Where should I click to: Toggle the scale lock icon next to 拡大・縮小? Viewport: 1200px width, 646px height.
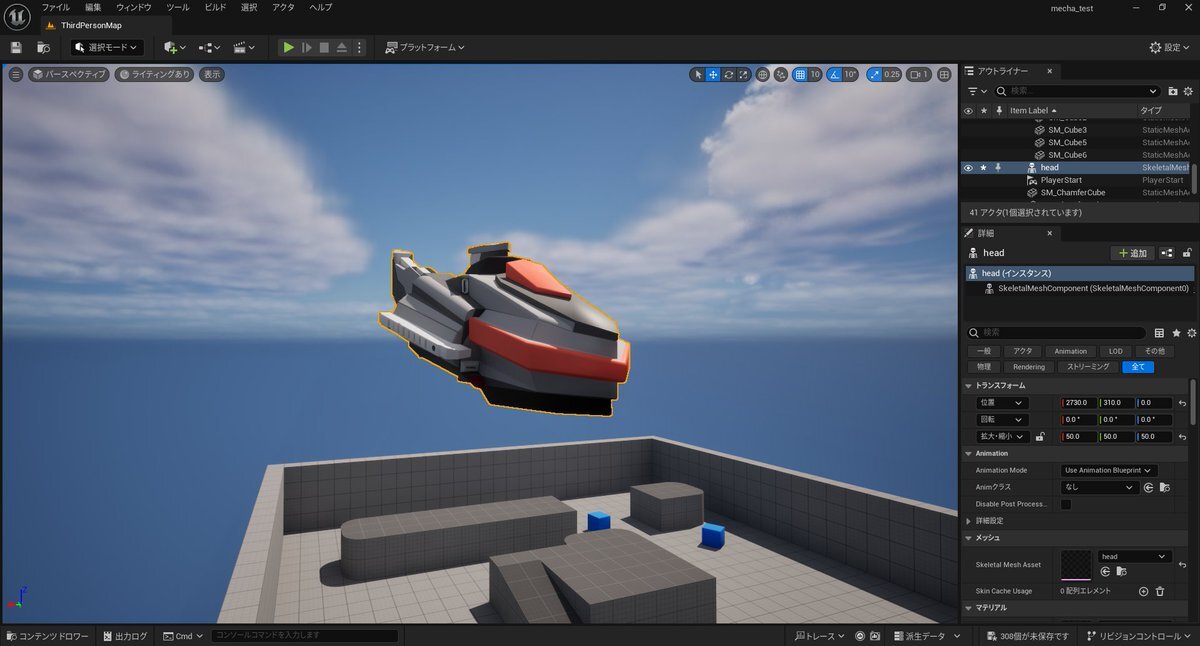(x=1040, y=437)
